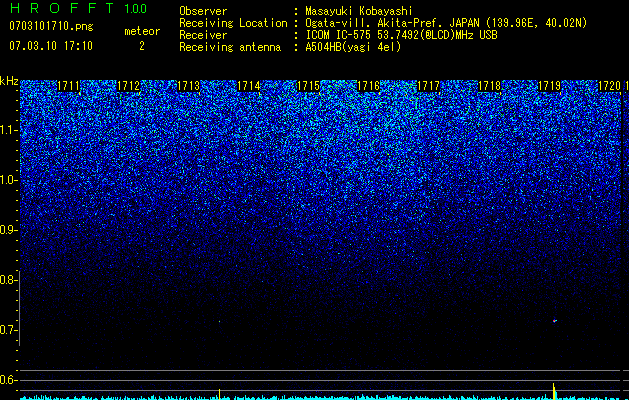Click the 1714 time marker
Viewport: 629px width, 400px height.
click(x=249, y=86)
